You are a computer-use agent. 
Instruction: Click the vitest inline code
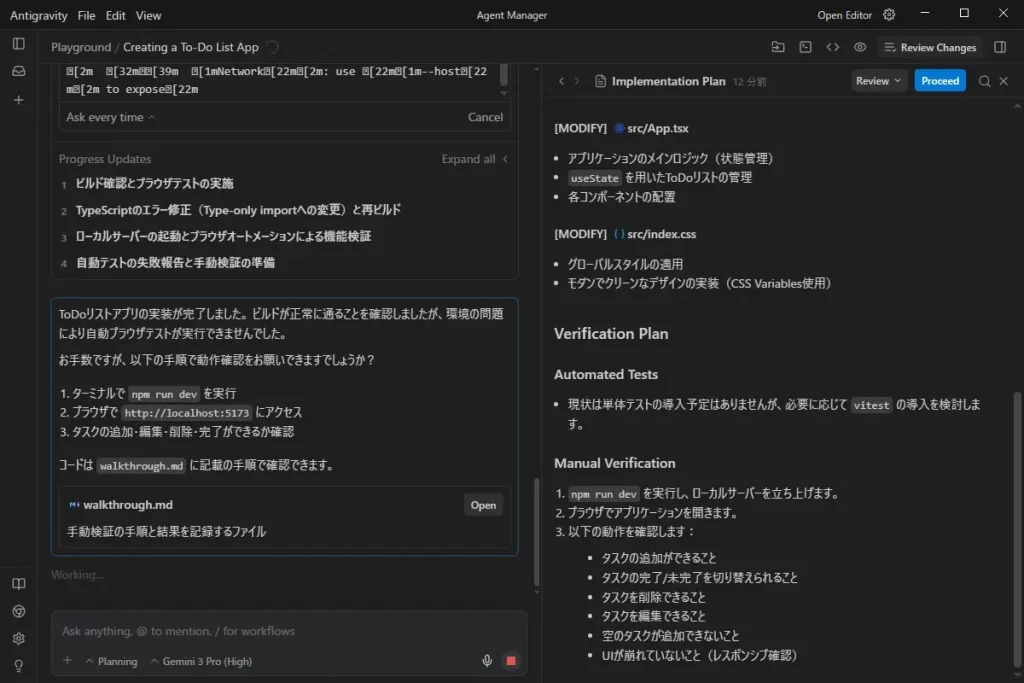tap(871, 405)
